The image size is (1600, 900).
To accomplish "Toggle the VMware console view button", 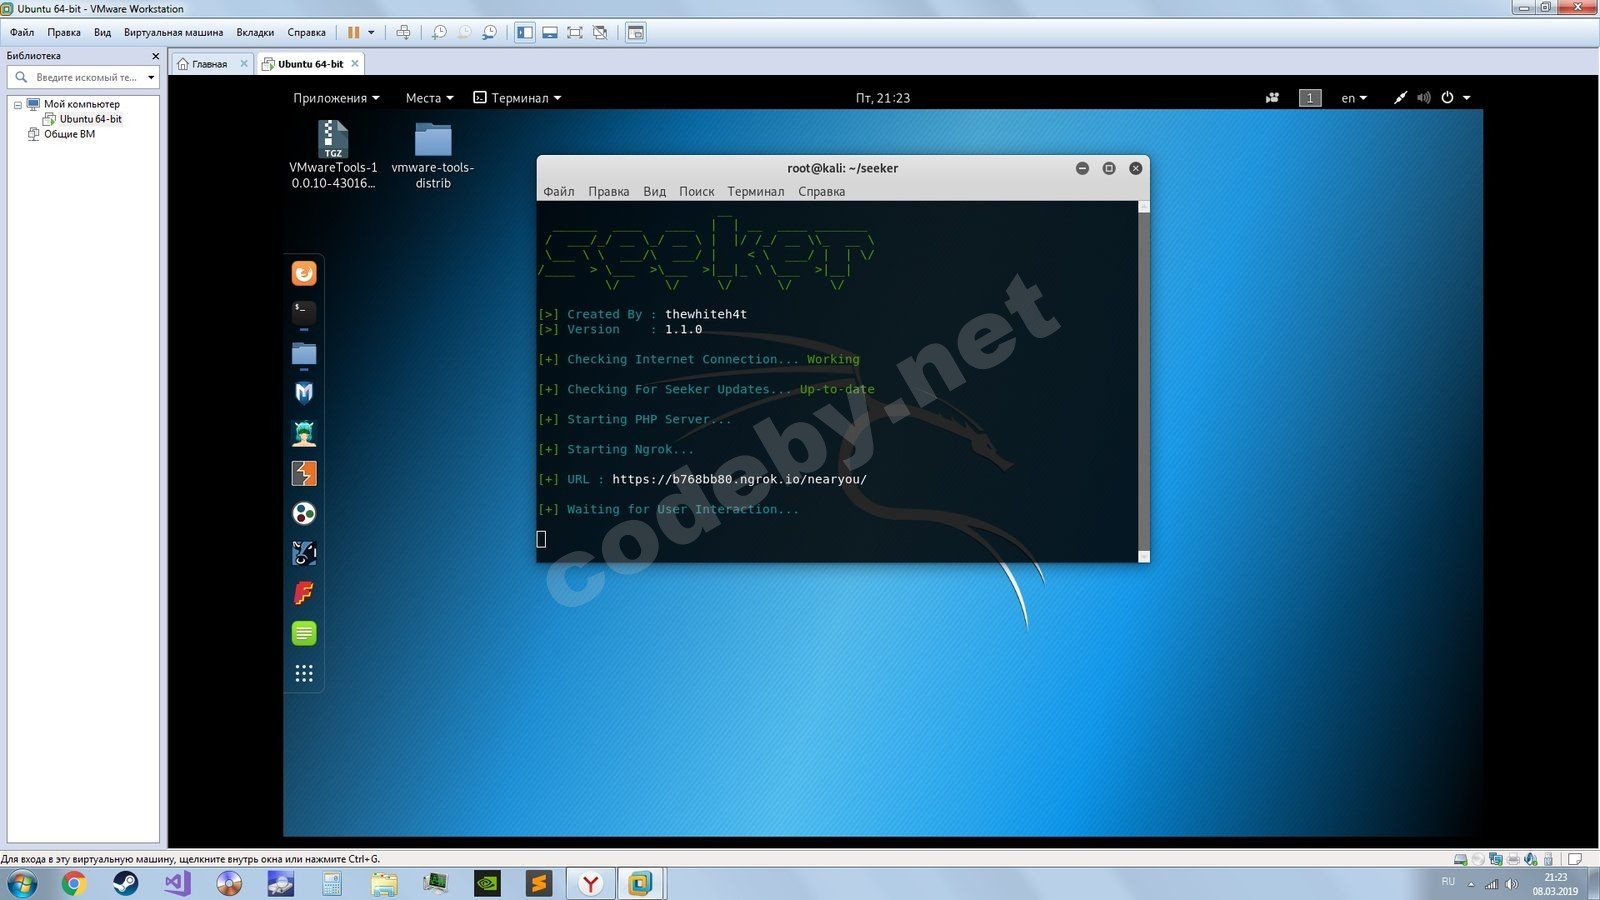I will point(636,32).
